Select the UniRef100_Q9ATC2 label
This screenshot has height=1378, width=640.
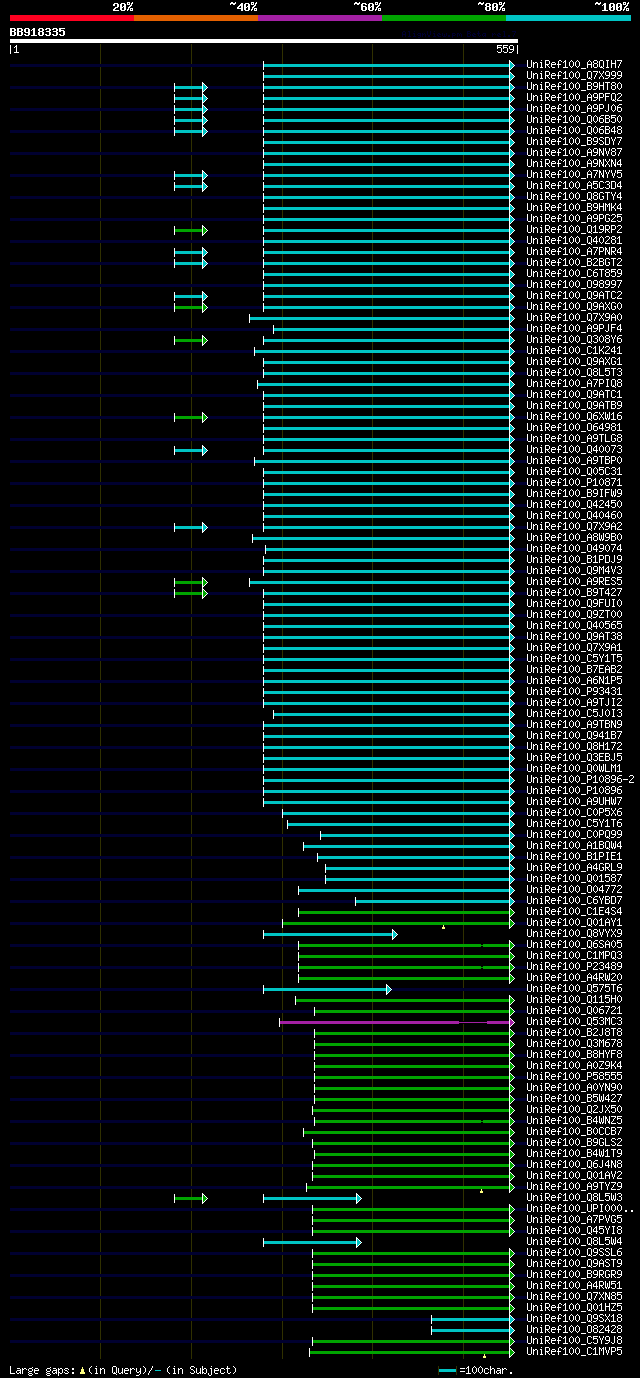[575, 295]
